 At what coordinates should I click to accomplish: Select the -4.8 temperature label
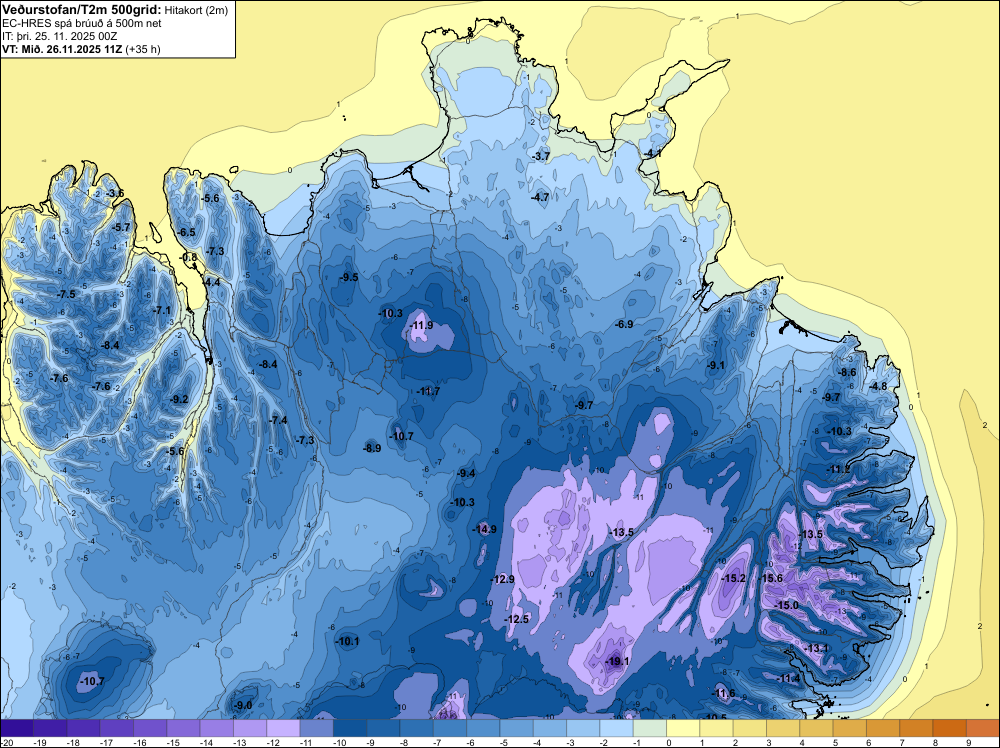pyautogui.click(x=878, y=386)
